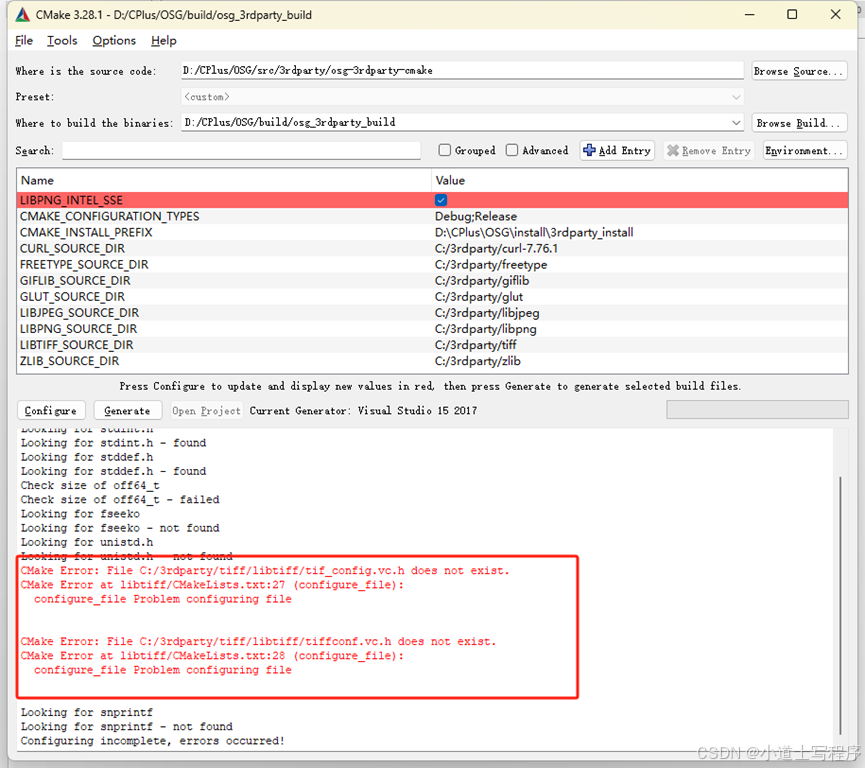
Task: Open the Options menu
Action: [113, 40]
